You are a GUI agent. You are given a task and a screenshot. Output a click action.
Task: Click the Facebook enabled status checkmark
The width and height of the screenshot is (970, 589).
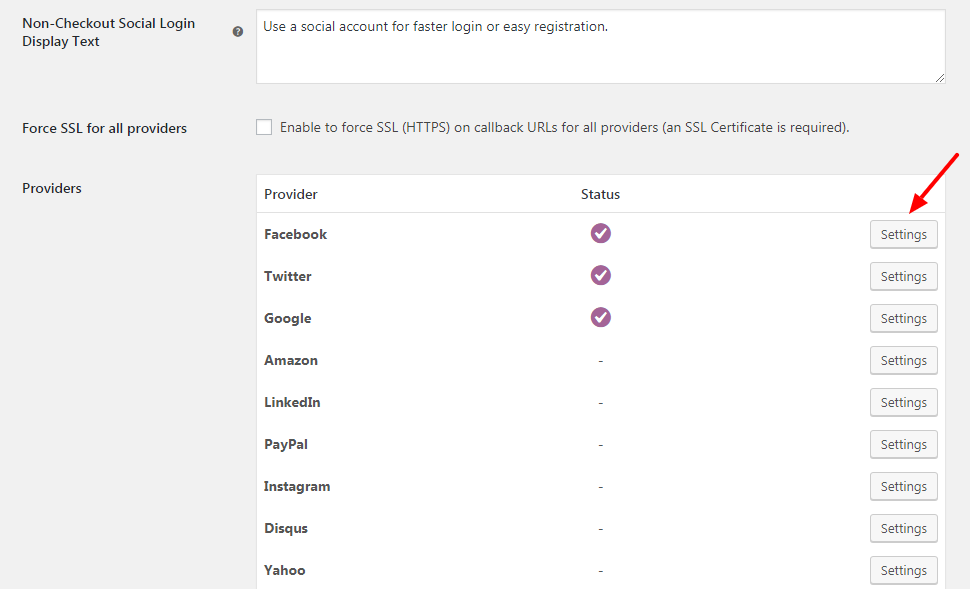click(601, 233)
